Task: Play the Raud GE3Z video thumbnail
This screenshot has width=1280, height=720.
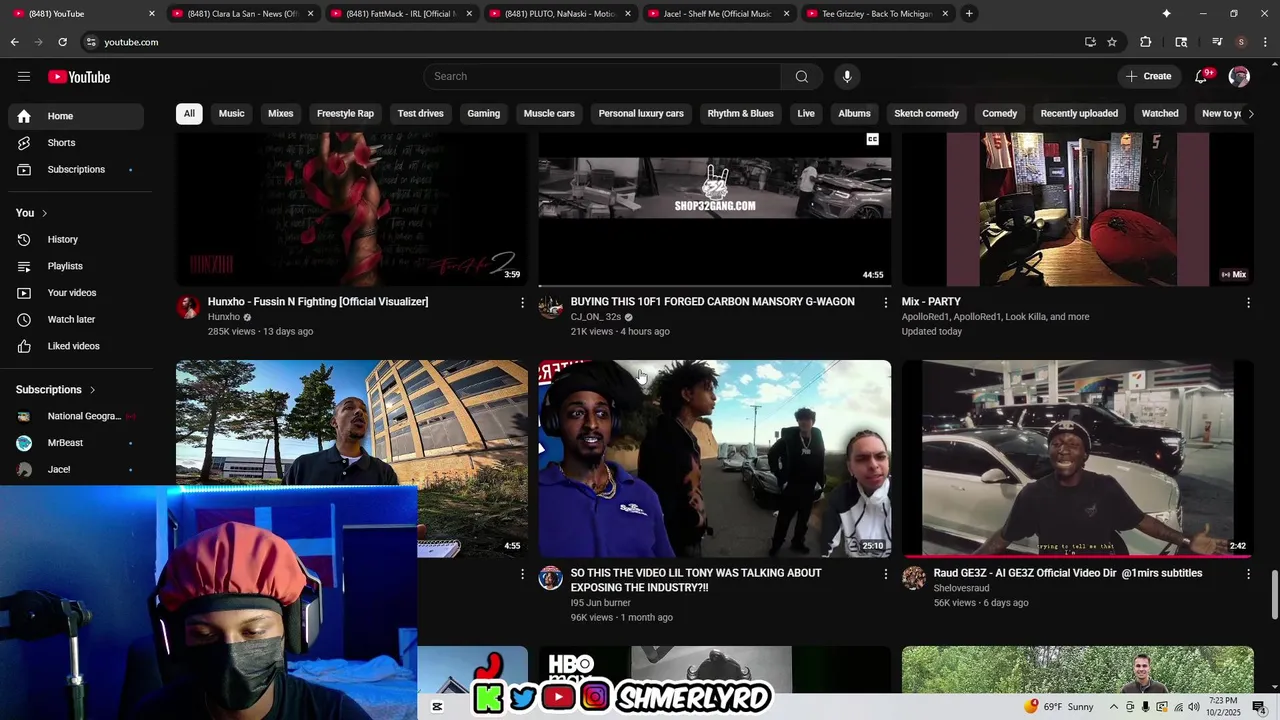Action: pos(1078,459)
